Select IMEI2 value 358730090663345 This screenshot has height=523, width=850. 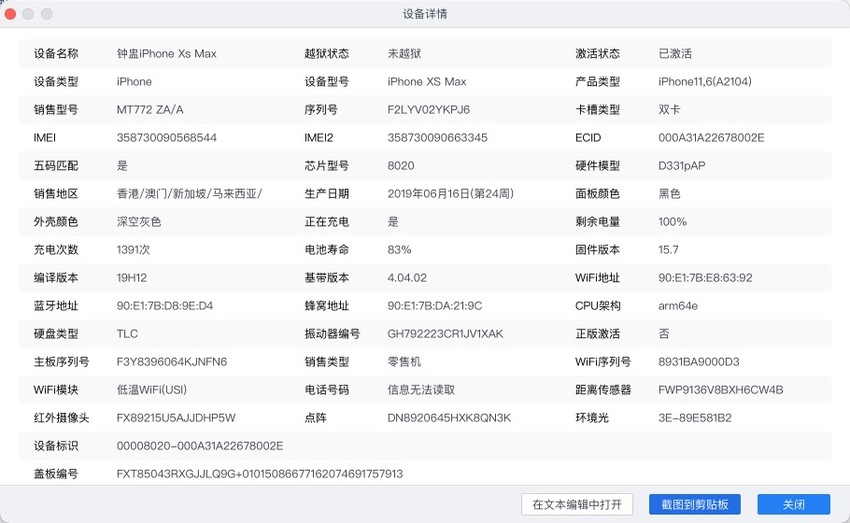click(437, 138)
